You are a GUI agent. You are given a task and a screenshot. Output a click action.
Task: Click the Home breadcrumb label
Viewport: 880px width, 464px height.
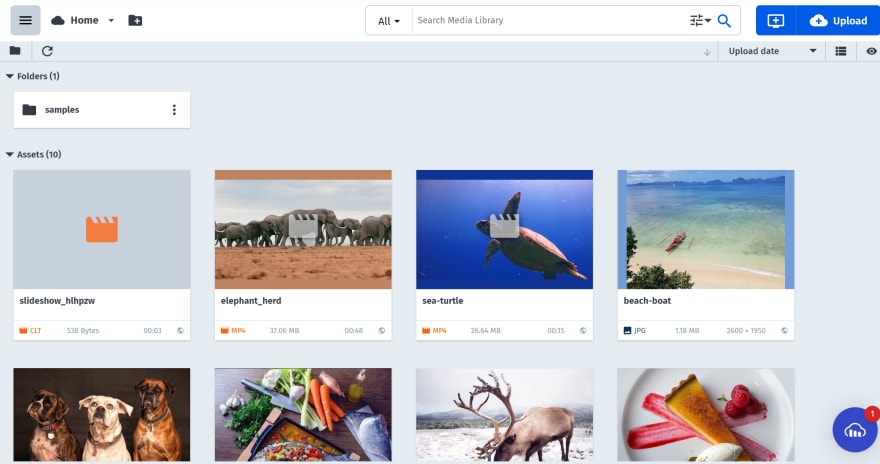tap(84, 21)
